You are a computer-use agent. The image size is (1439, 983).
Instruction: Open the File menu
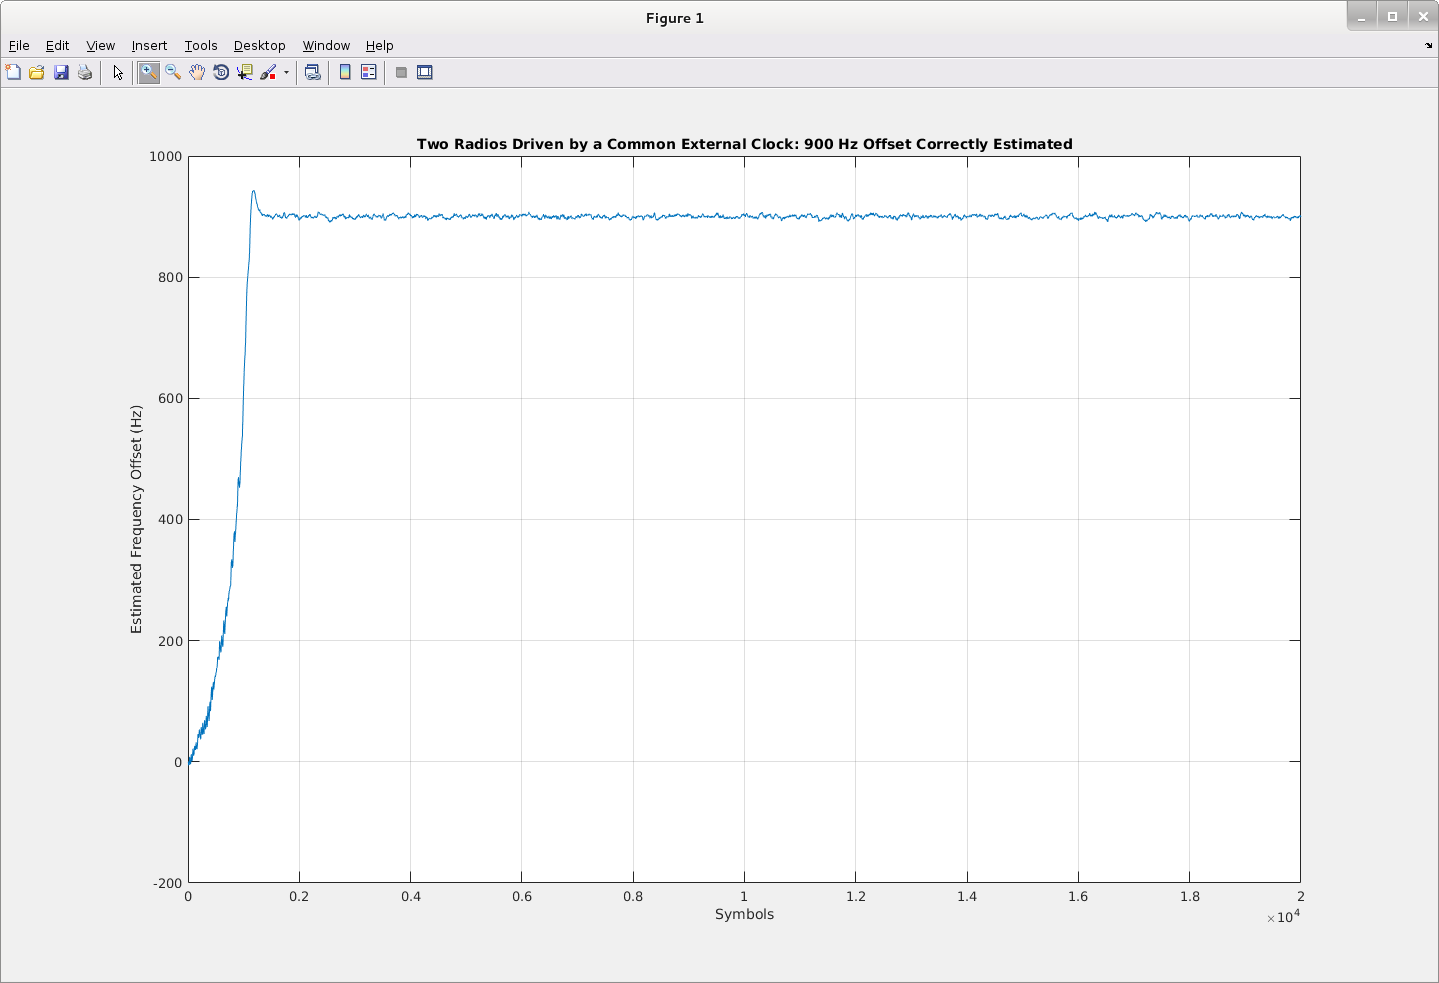pyautogui.click(x=19, y=45)
